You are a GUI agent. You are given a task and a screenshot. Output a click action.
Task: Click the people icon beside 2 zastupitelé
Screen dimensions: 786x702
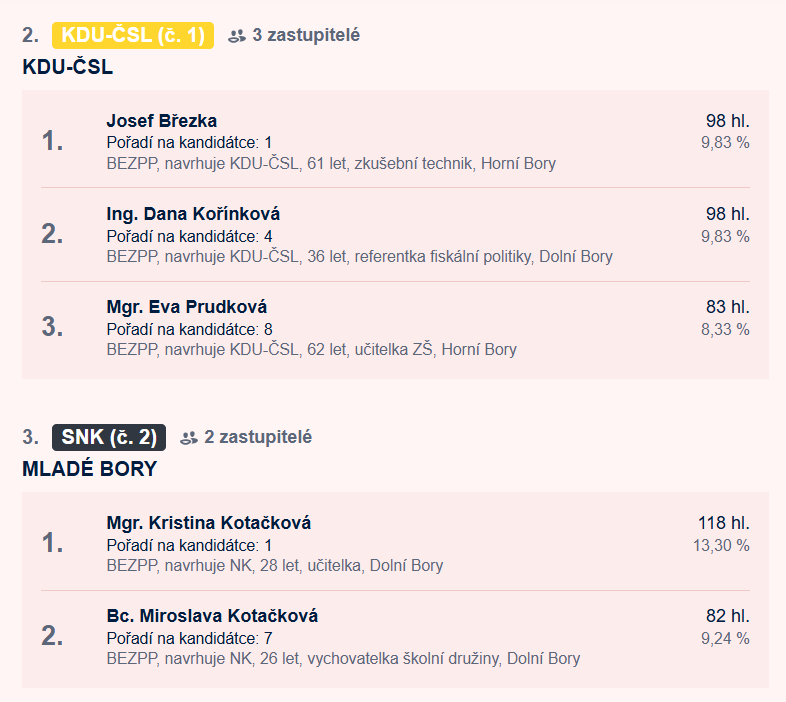pos(188,438)
